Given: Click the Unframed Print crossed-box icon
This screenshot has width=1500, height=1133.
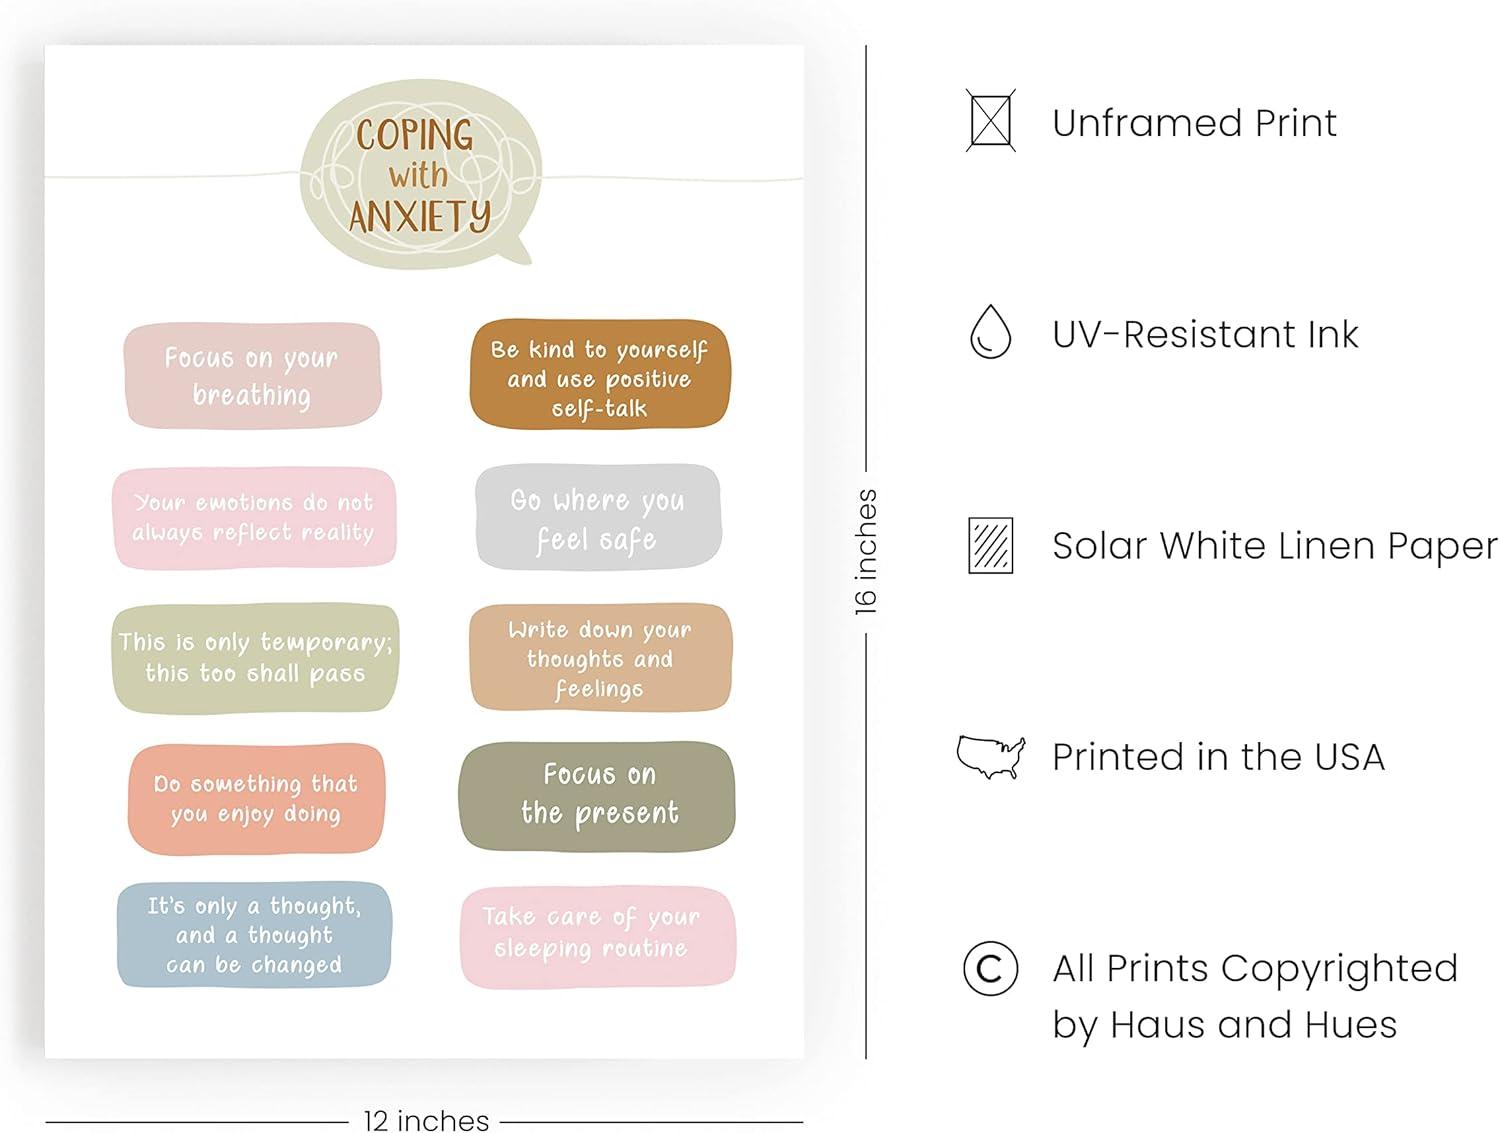Looking at the screenshot, I should [990, 121].
